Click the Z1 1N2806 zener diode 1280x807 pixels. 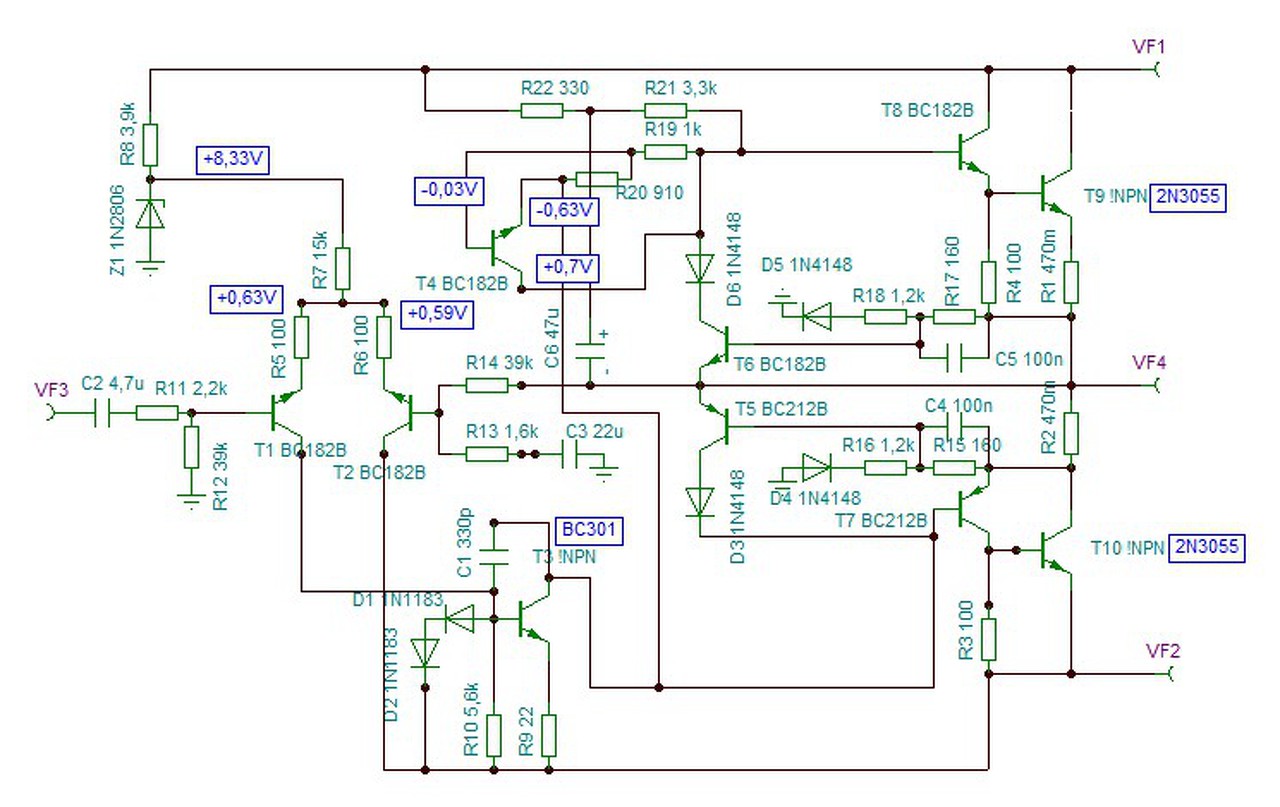coord(150,213)
